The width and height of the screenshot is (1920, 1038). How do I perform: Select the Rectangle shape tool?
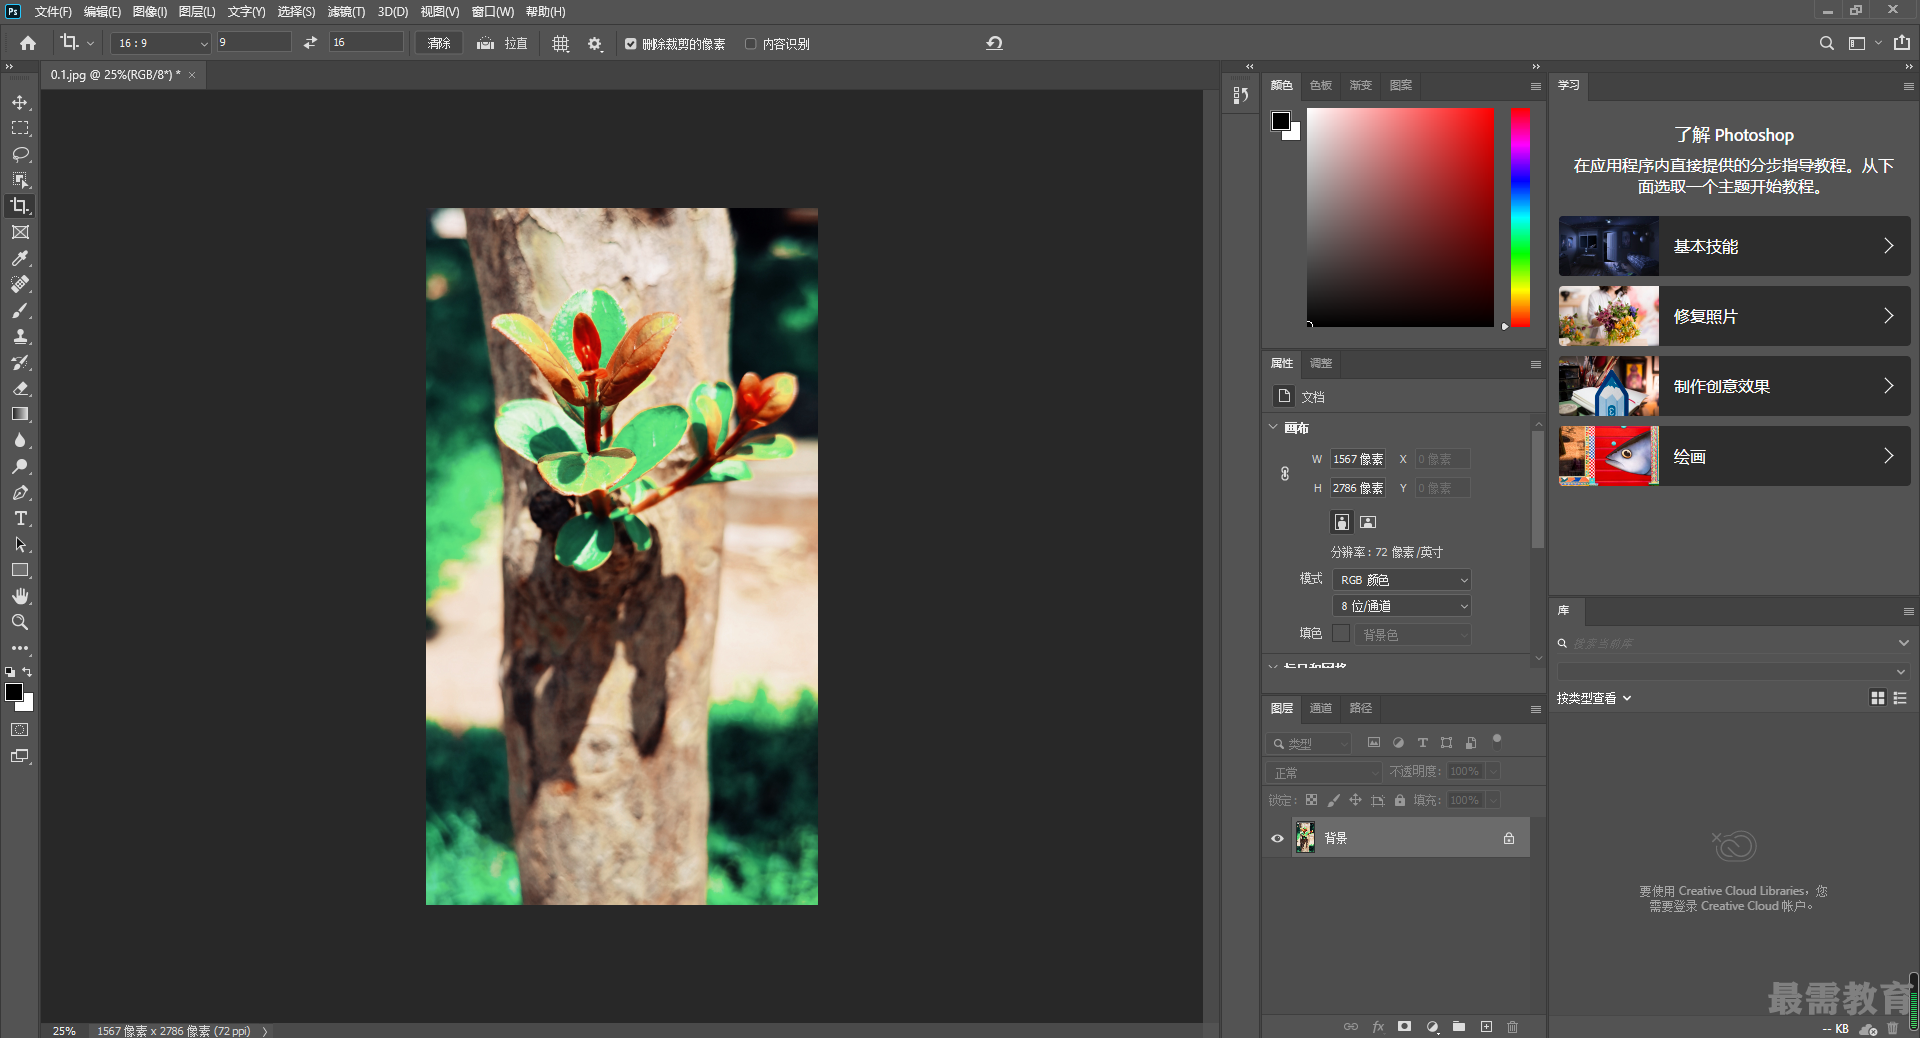point(20,570)
